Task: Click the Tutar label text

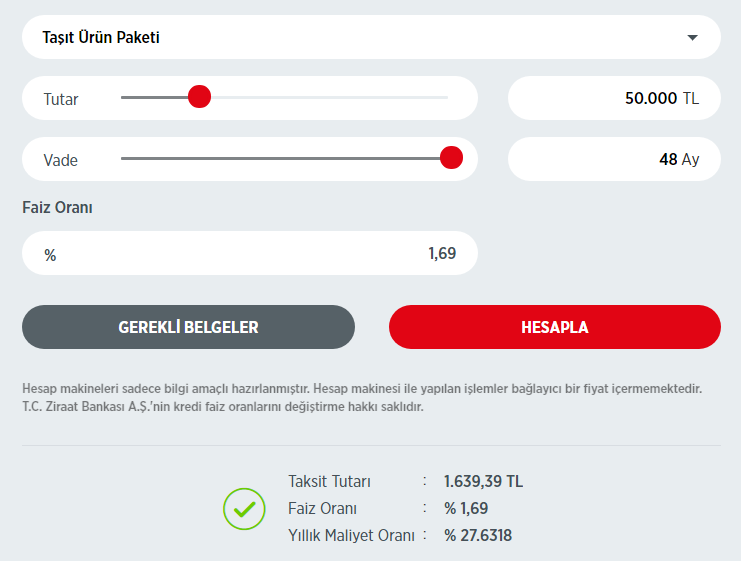Action: pyautogui.click(x=61, y=99)
